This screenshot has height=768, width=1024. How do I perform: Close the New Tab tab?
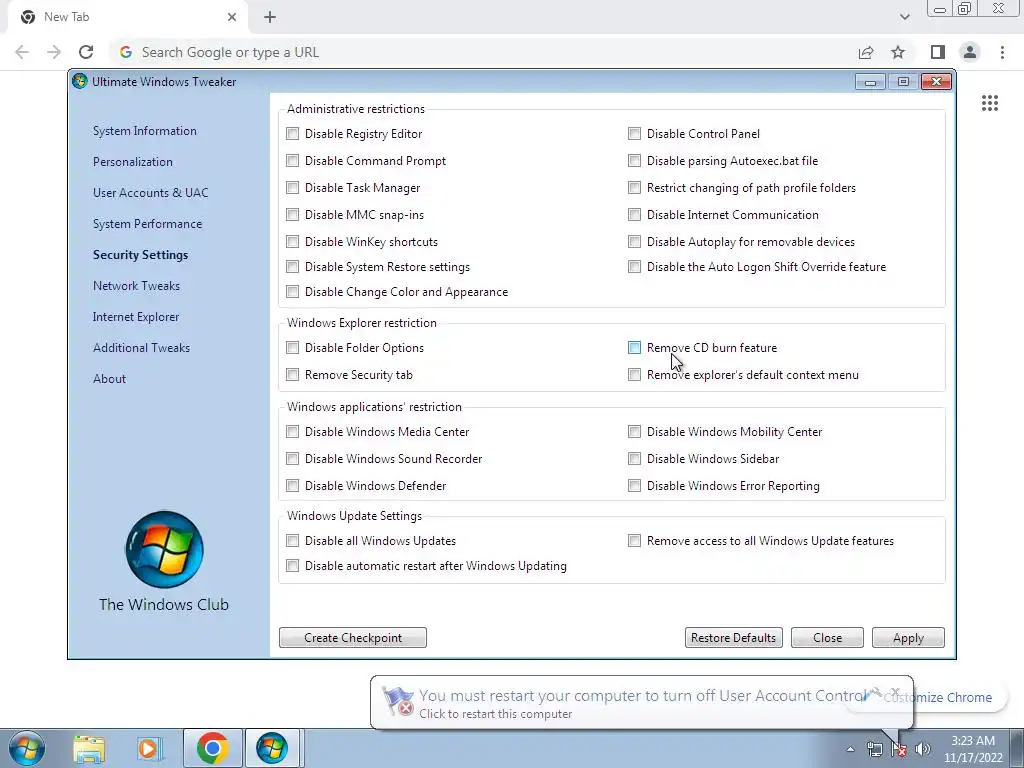point(232,17)
